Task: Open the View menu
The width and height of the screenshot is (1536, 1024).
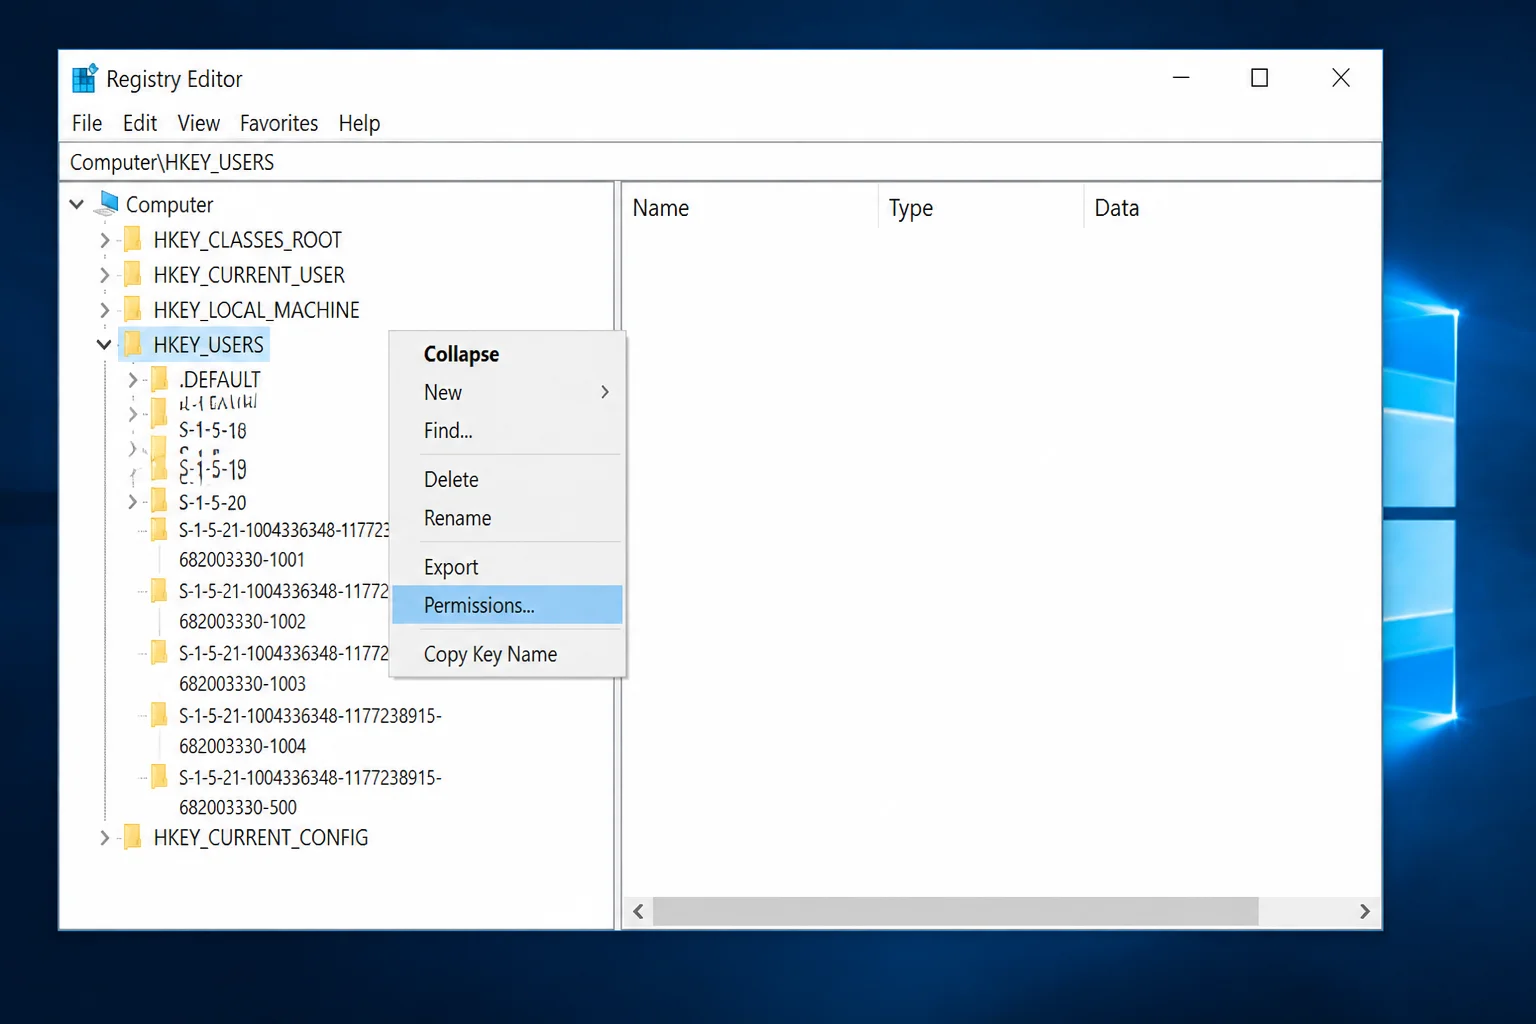Action: click(x=199, y=123)
